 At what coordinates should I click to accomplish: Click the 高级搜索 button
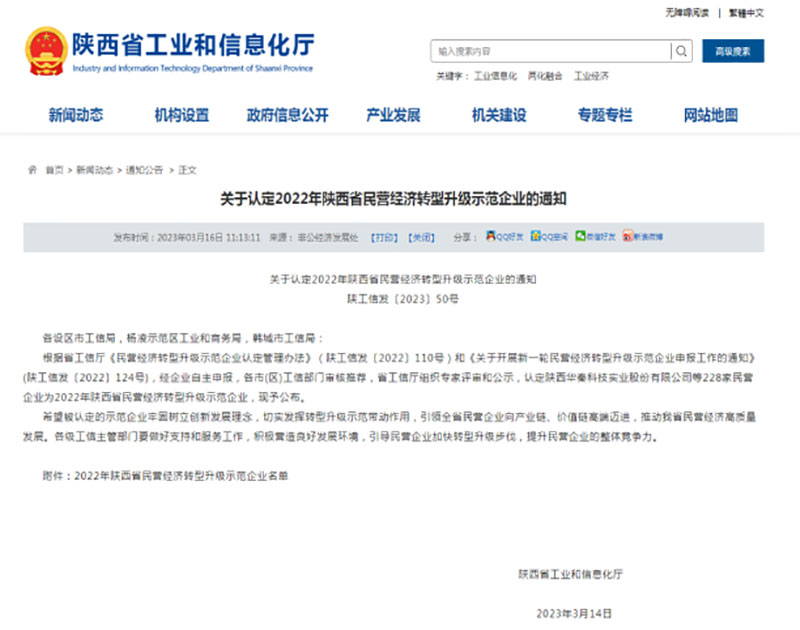732,51
